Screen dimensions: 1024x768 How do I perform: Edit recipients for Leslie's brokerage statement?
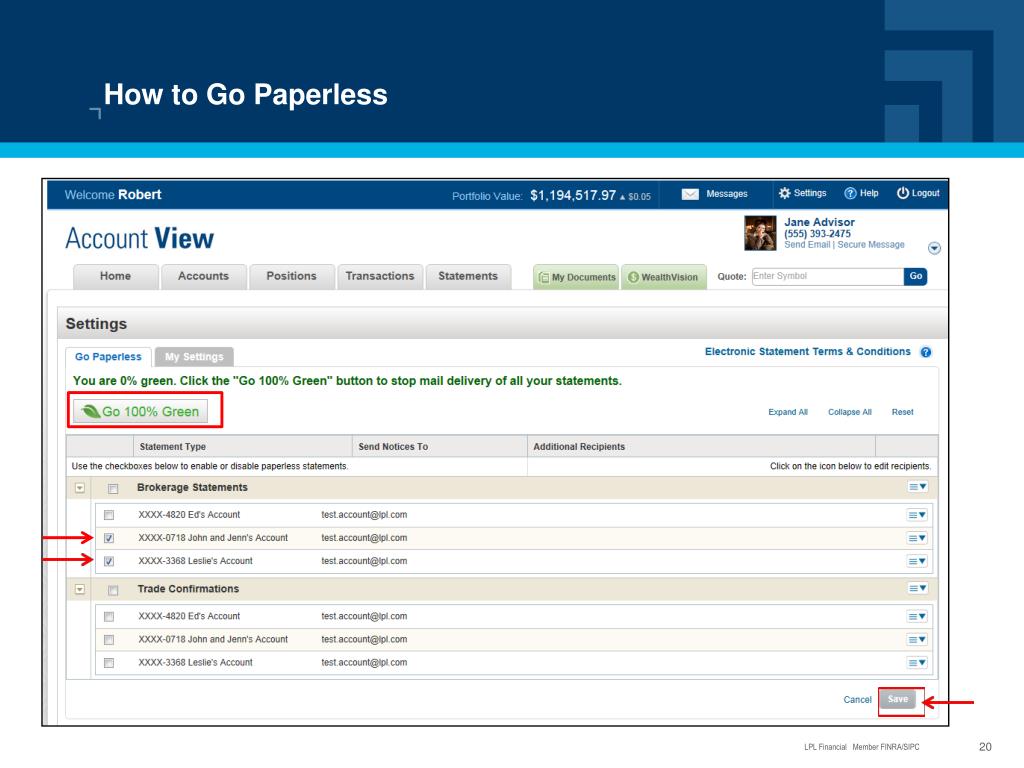[918, 561]
